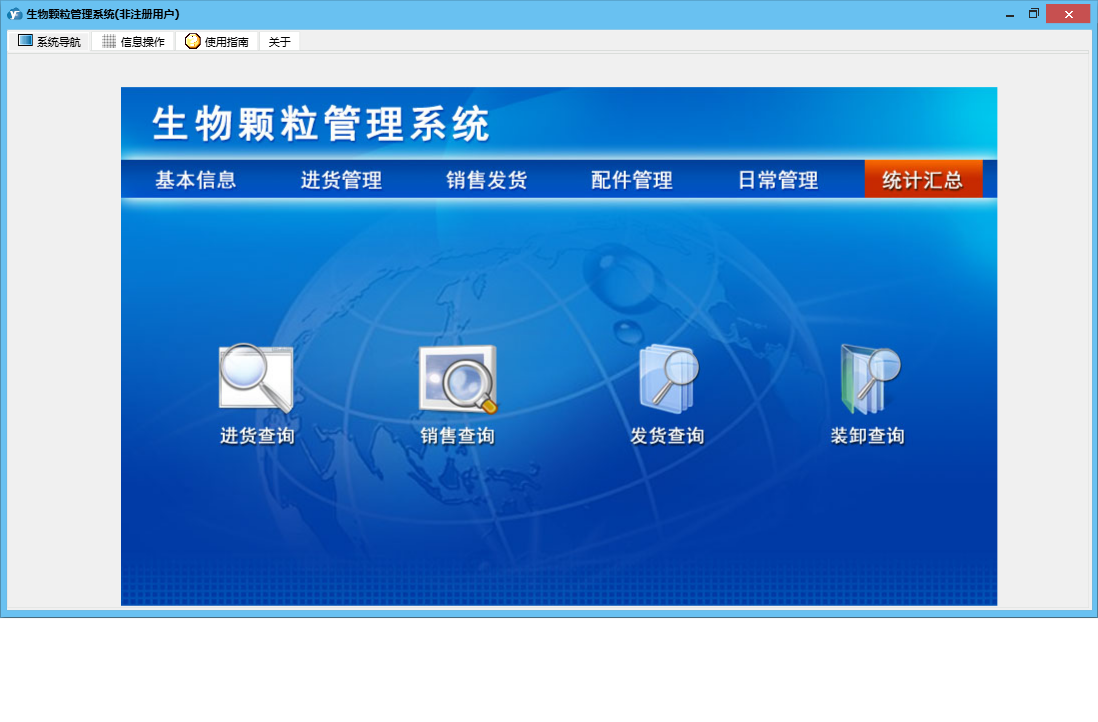Restore down the application window
Viewport: 1098px width, 722px height.
[x=1034, y=14]
